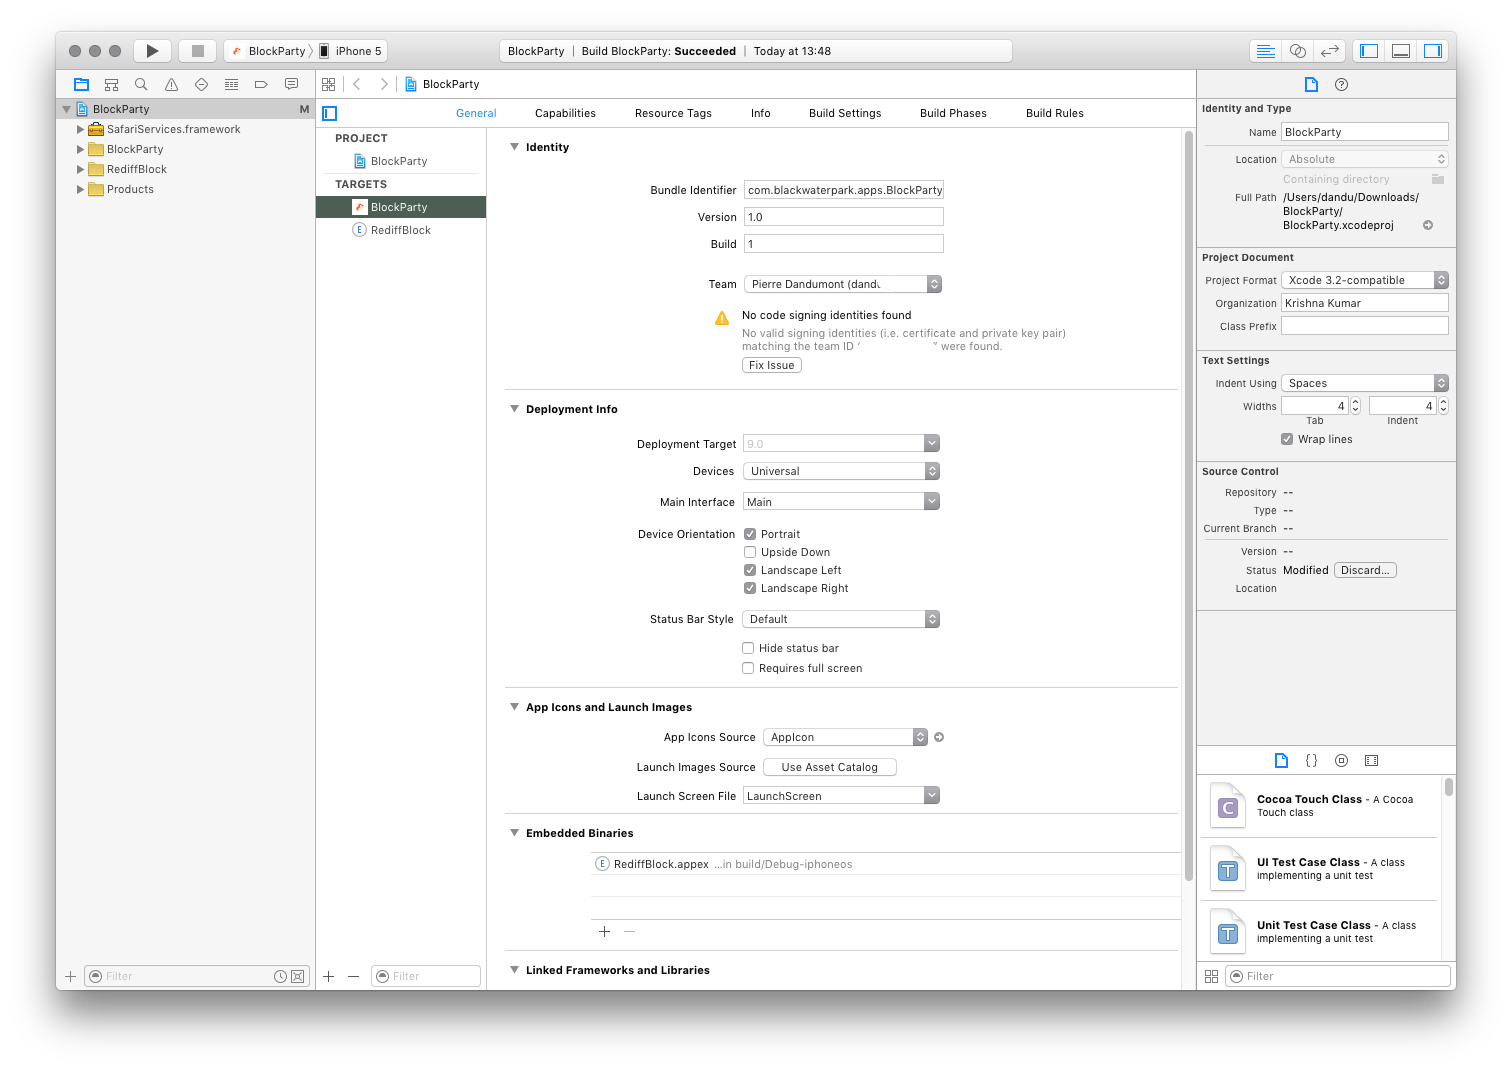Open the symbol navigator
Image resolution: width=1512 pixels, height=1070 pixels.
(x=112, y=85)
